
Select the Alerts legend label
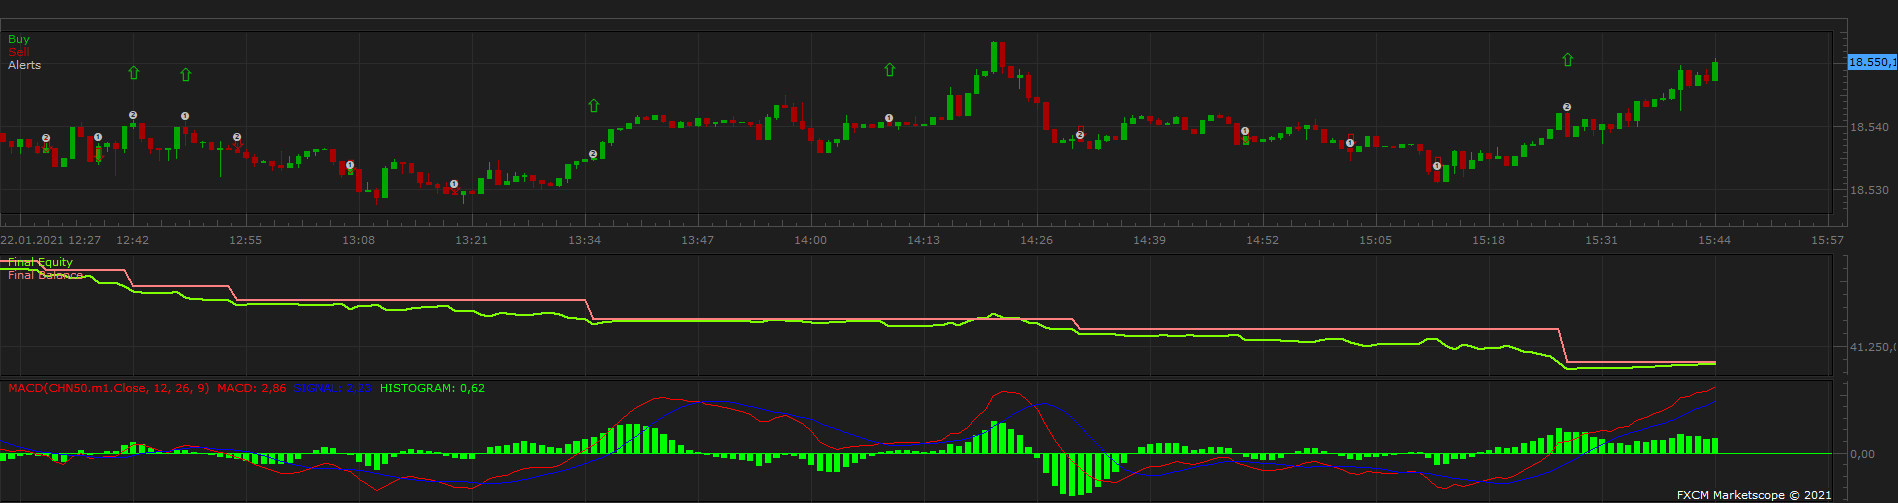pyautogui.click(x=25, y=65)
